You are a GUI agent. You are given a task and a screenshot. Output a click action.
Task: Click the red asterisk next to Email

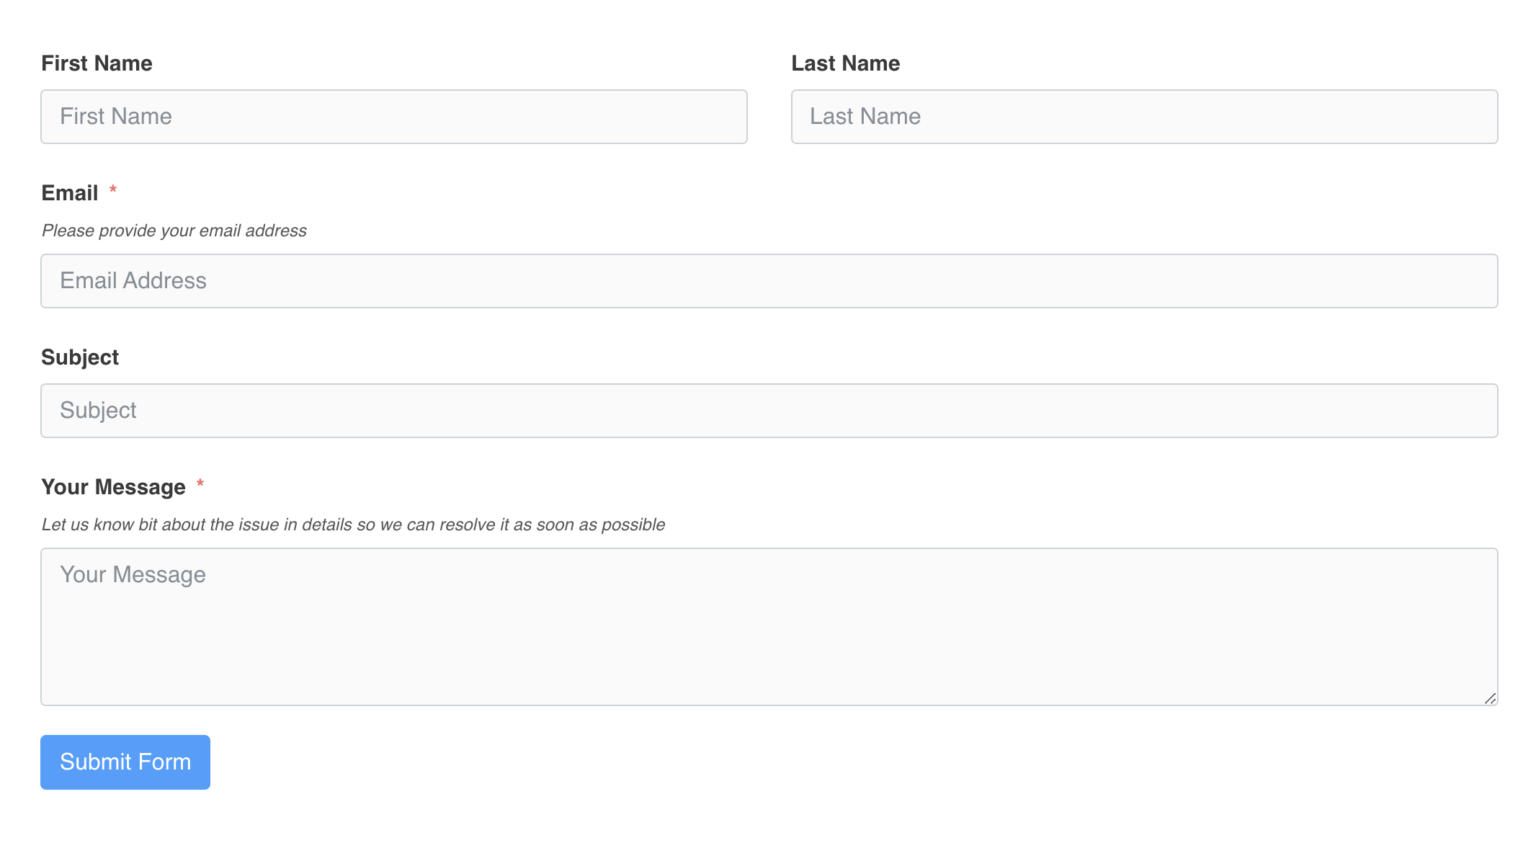coord(112,189)
